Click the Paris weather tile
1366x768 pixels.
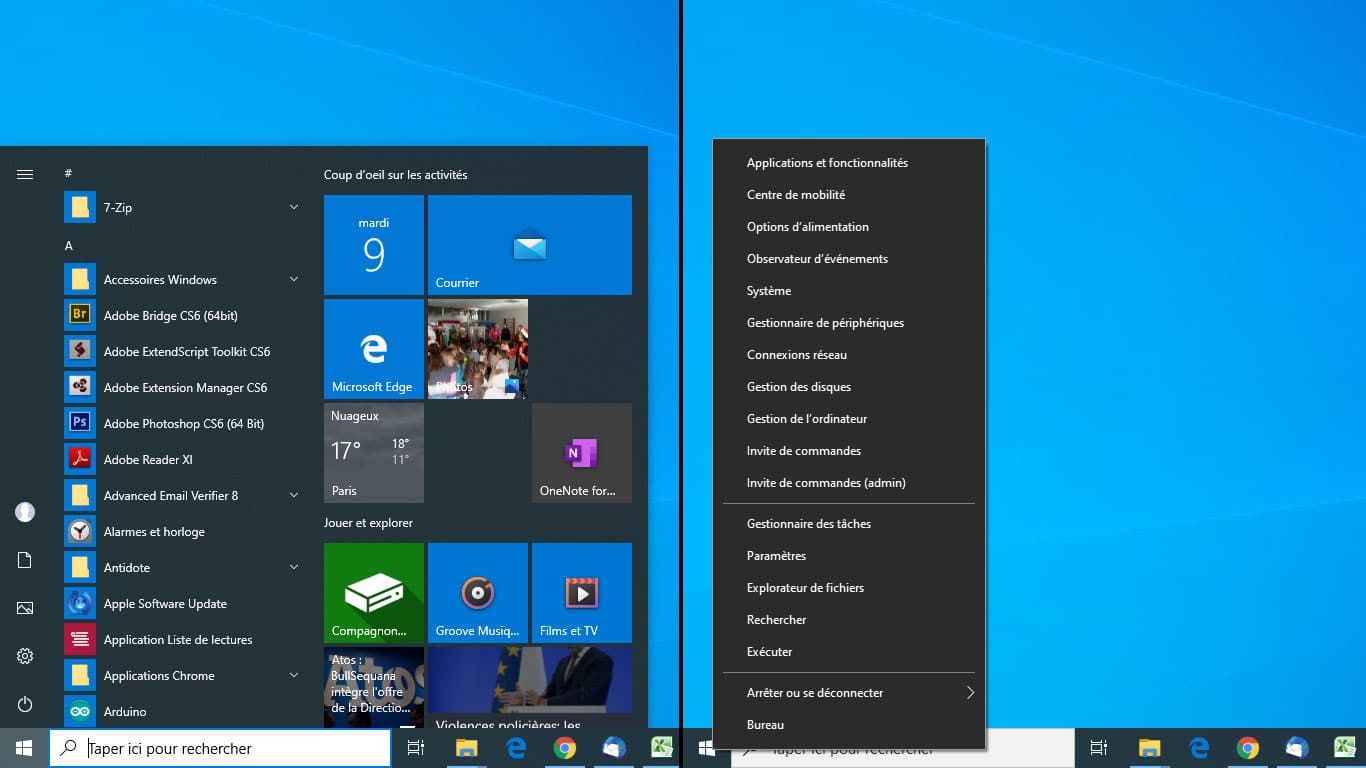(373, 452)
